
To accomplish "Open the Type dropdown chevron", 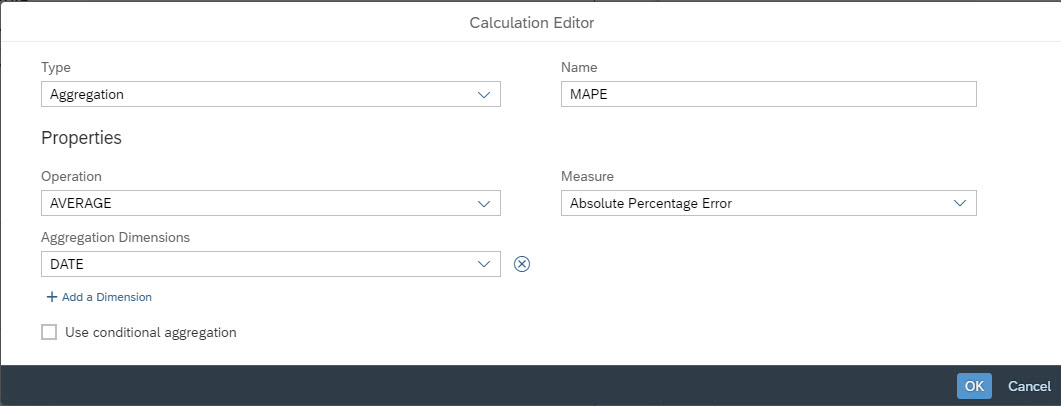I will pos(484,95).
